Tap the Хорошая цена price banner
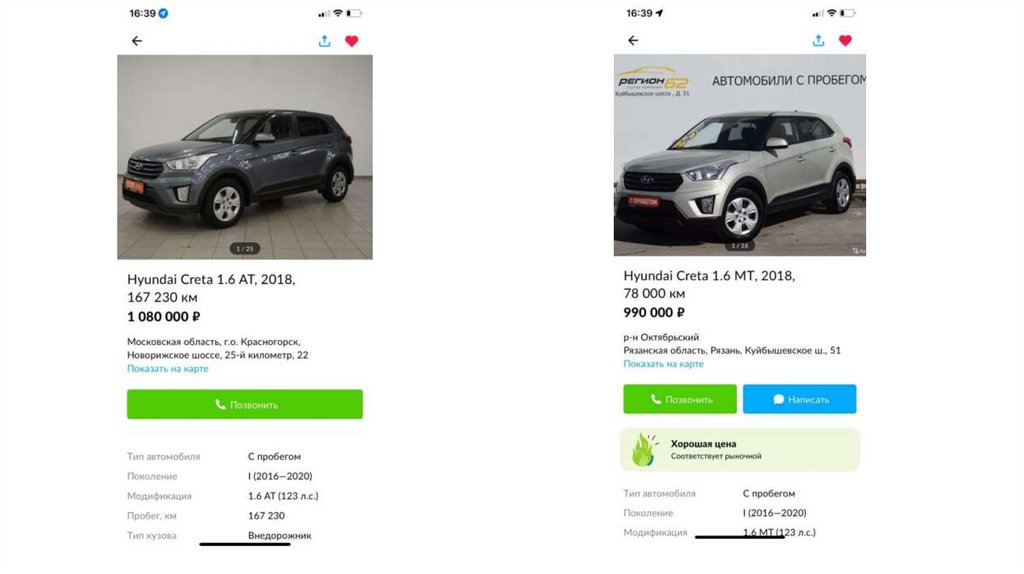This screenshot has width=1024, height=574. [x=740, y=450]
